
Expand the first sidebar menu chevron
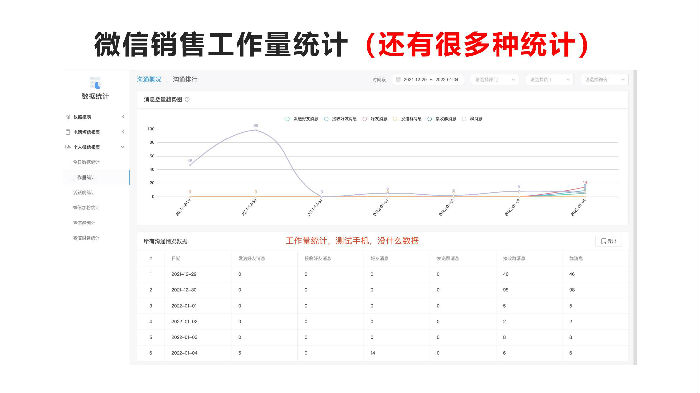pos(123,117)
